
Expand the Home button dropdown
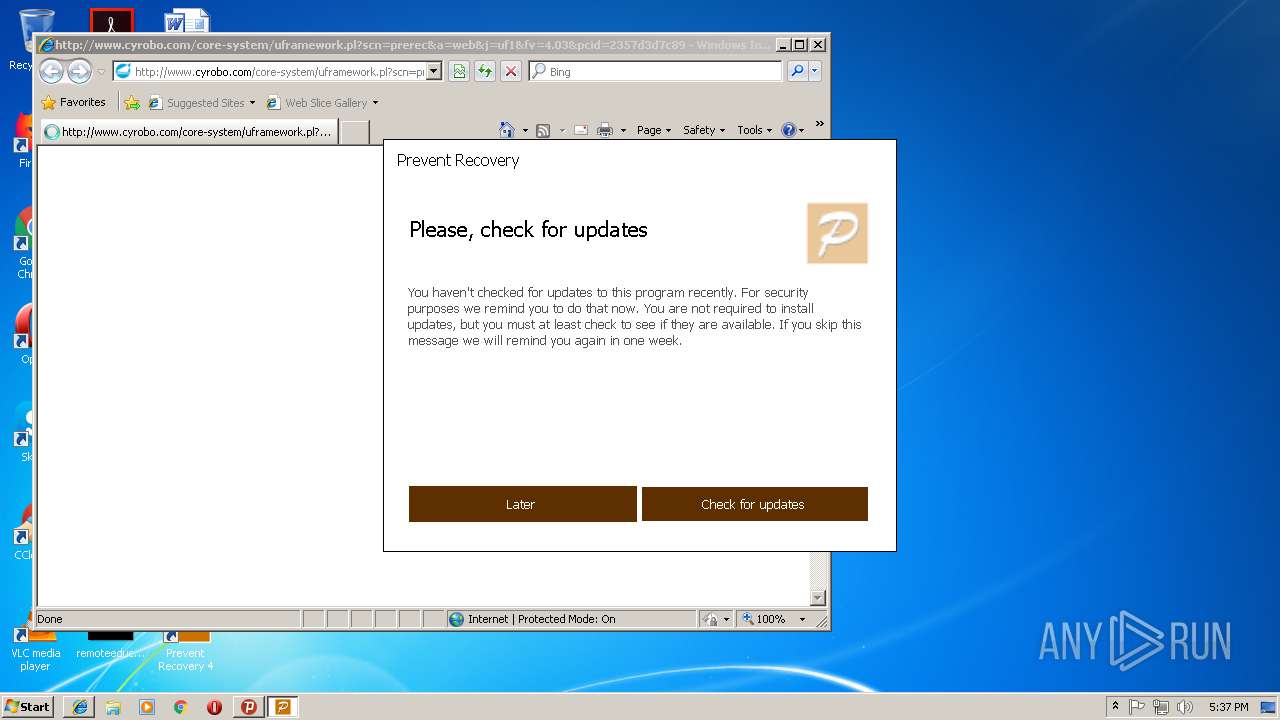tap(525, 130)
